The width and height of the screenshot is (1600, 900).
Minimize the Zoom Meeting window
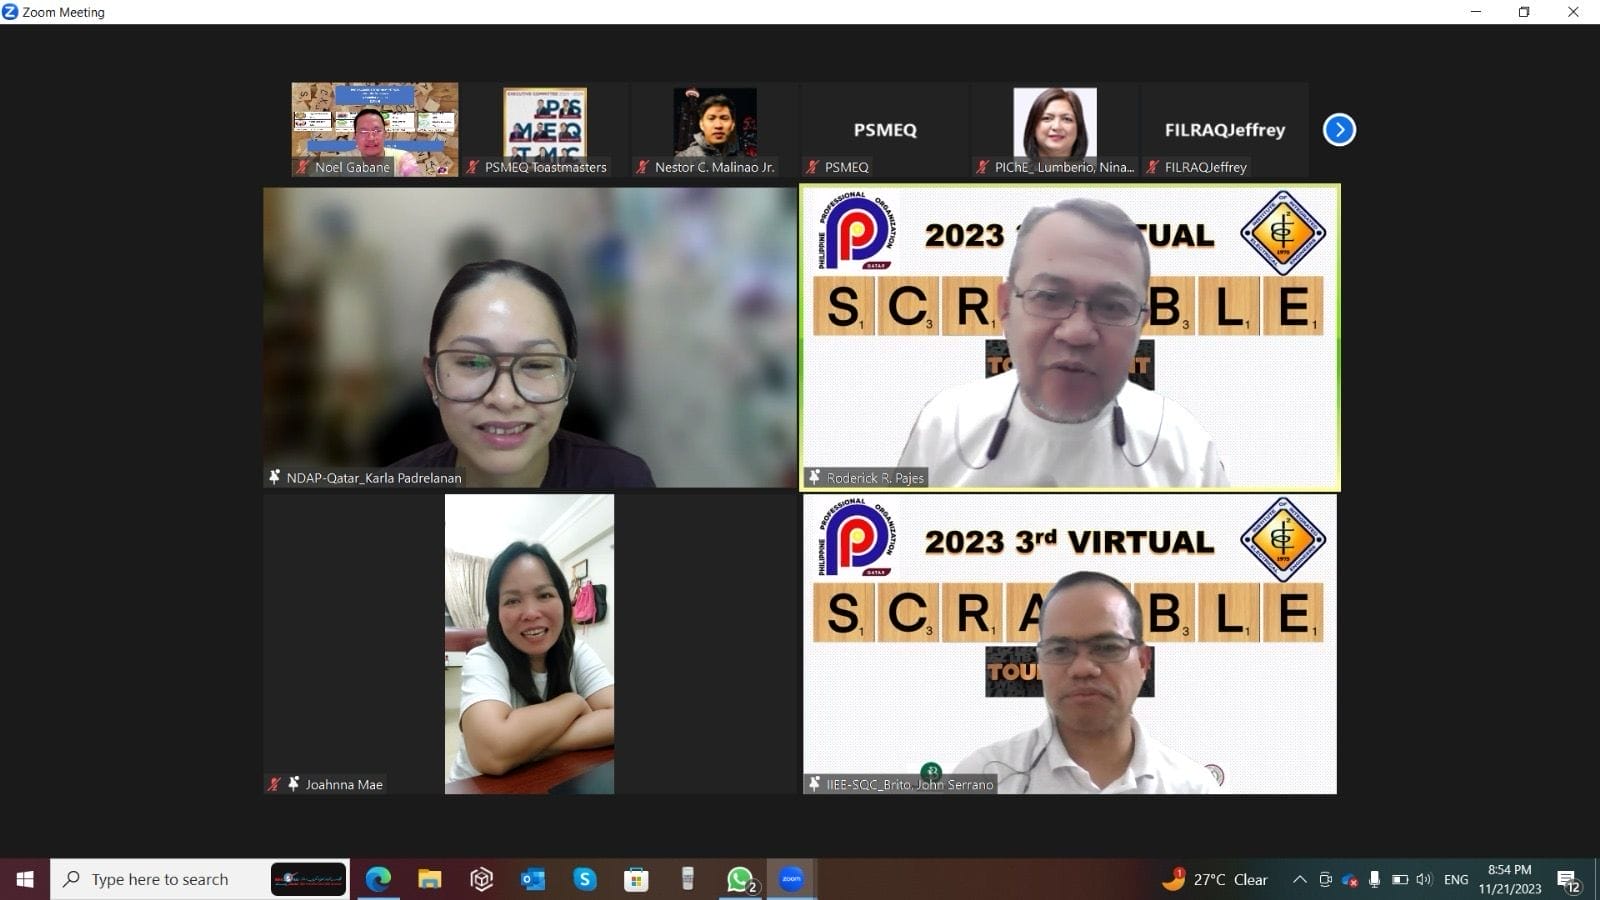point(1476,12)
